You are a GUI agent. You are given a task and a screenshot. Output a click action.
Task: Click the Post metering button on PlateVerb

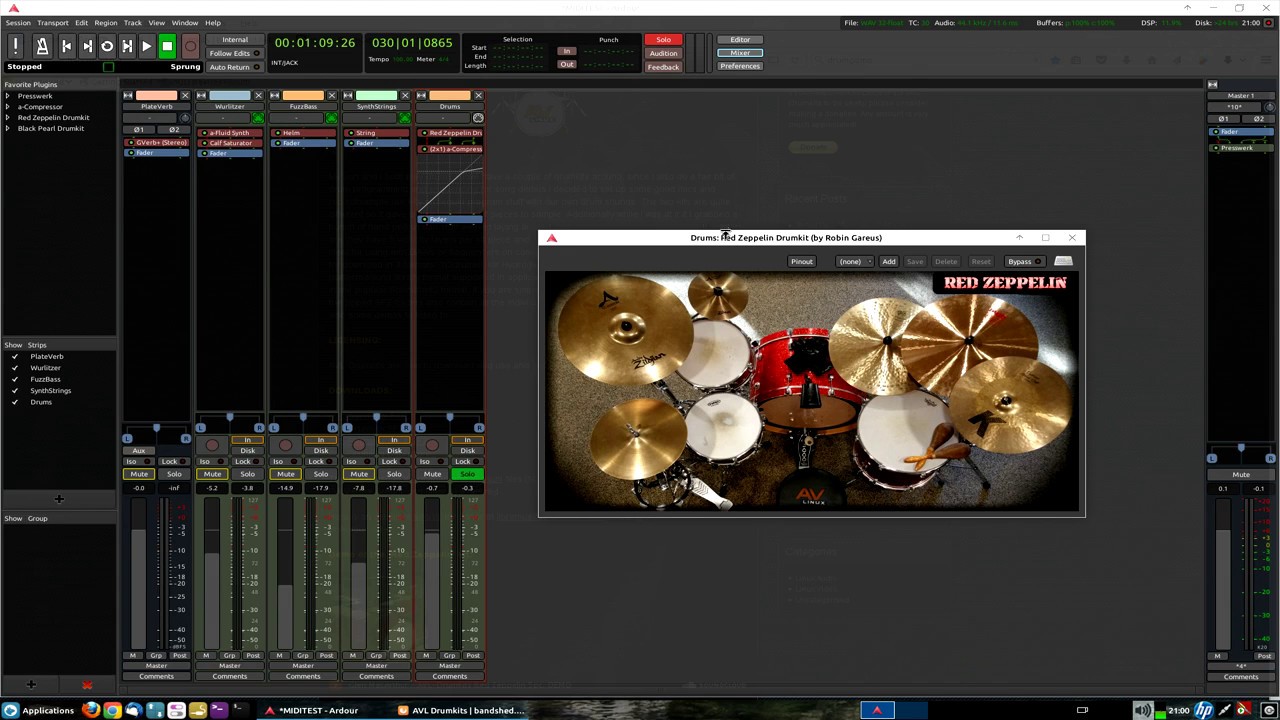pyautogui.click(x=180, y=656)
